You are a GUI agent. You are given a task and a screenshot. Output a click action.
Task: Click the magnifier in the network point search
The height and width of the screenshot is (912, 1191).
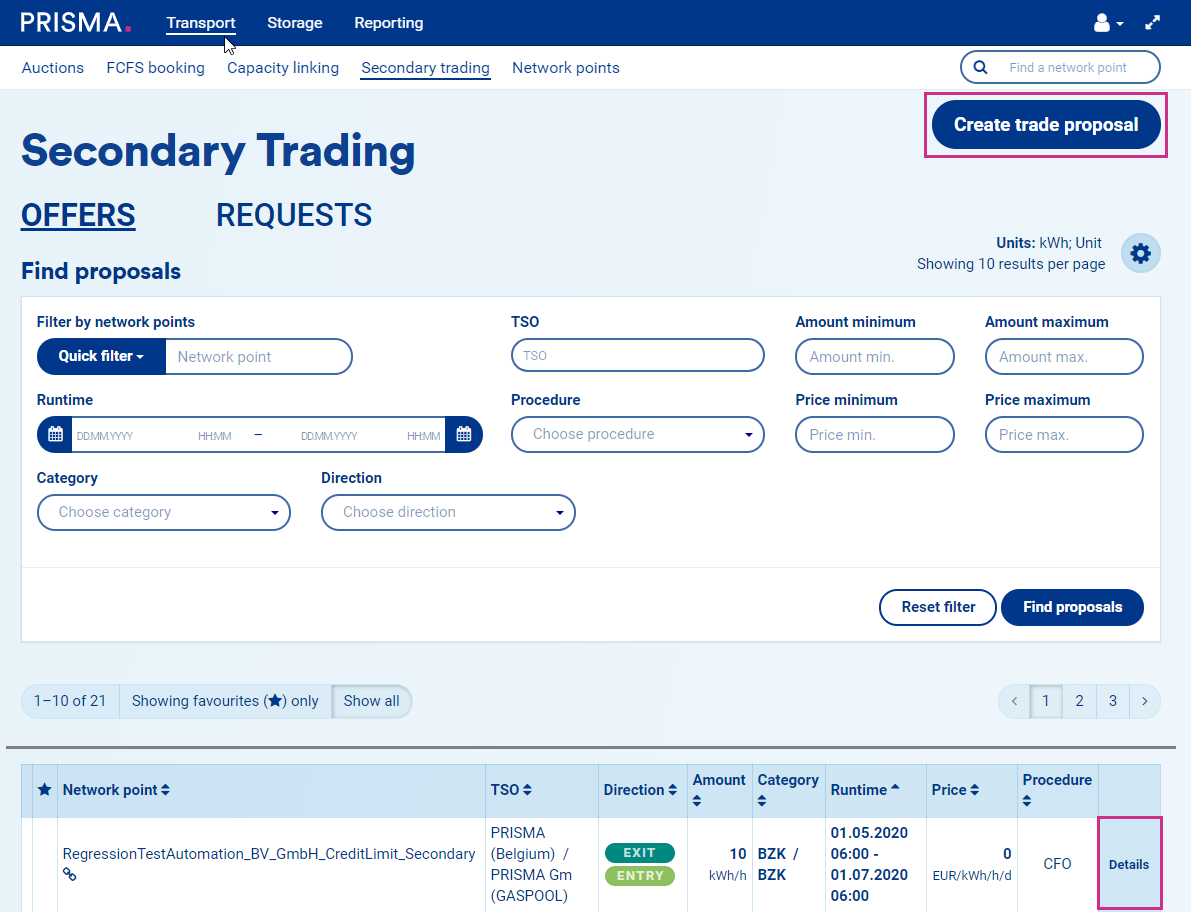(x=979, y=67)
